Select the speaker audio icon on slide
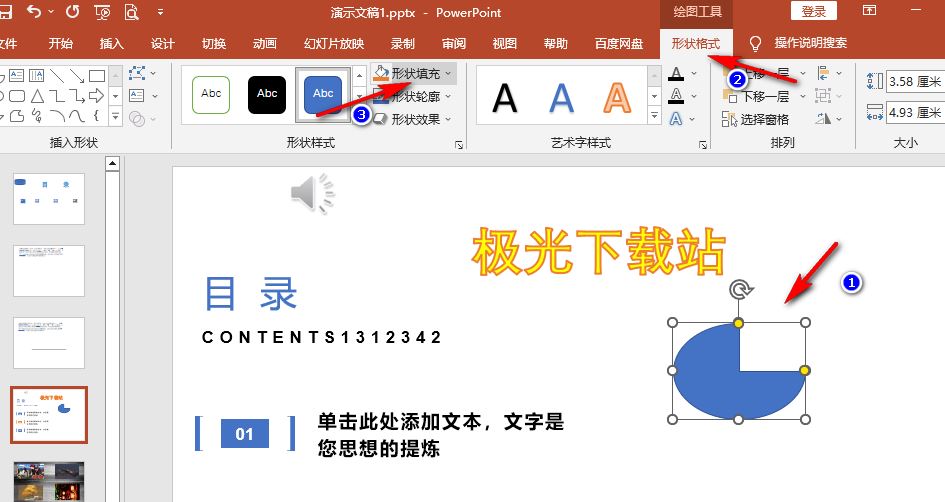The height and width of the screenshot is (502, 945). (x=312, y=192)
